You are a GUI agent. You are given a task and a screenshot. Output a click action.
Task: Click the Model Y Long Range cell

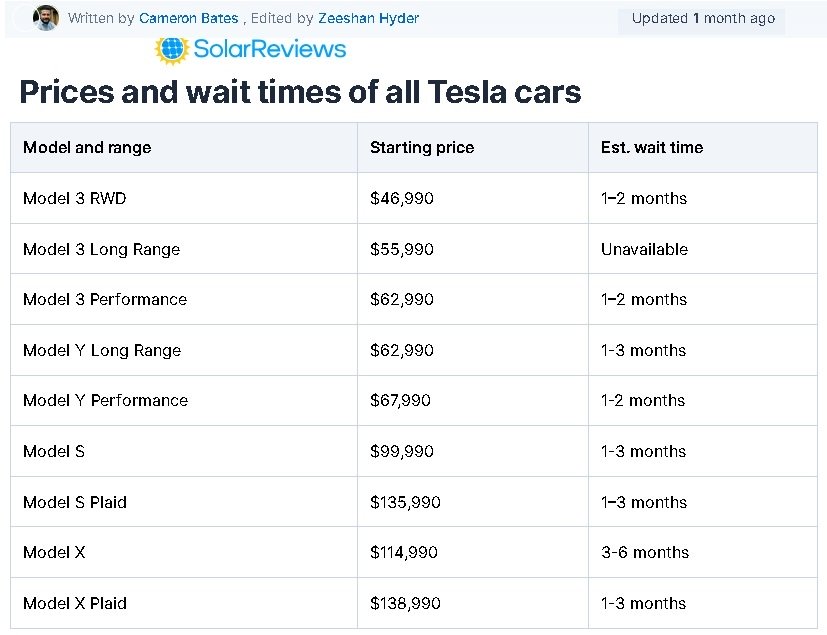(x=184, y=350)
